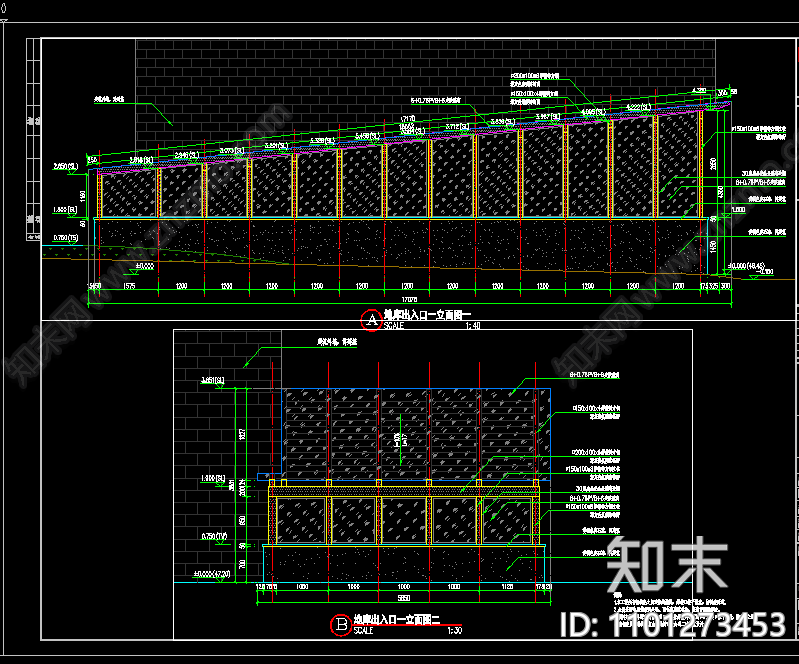Select the "2.650 (SL)" elevation label

[66, 166]
